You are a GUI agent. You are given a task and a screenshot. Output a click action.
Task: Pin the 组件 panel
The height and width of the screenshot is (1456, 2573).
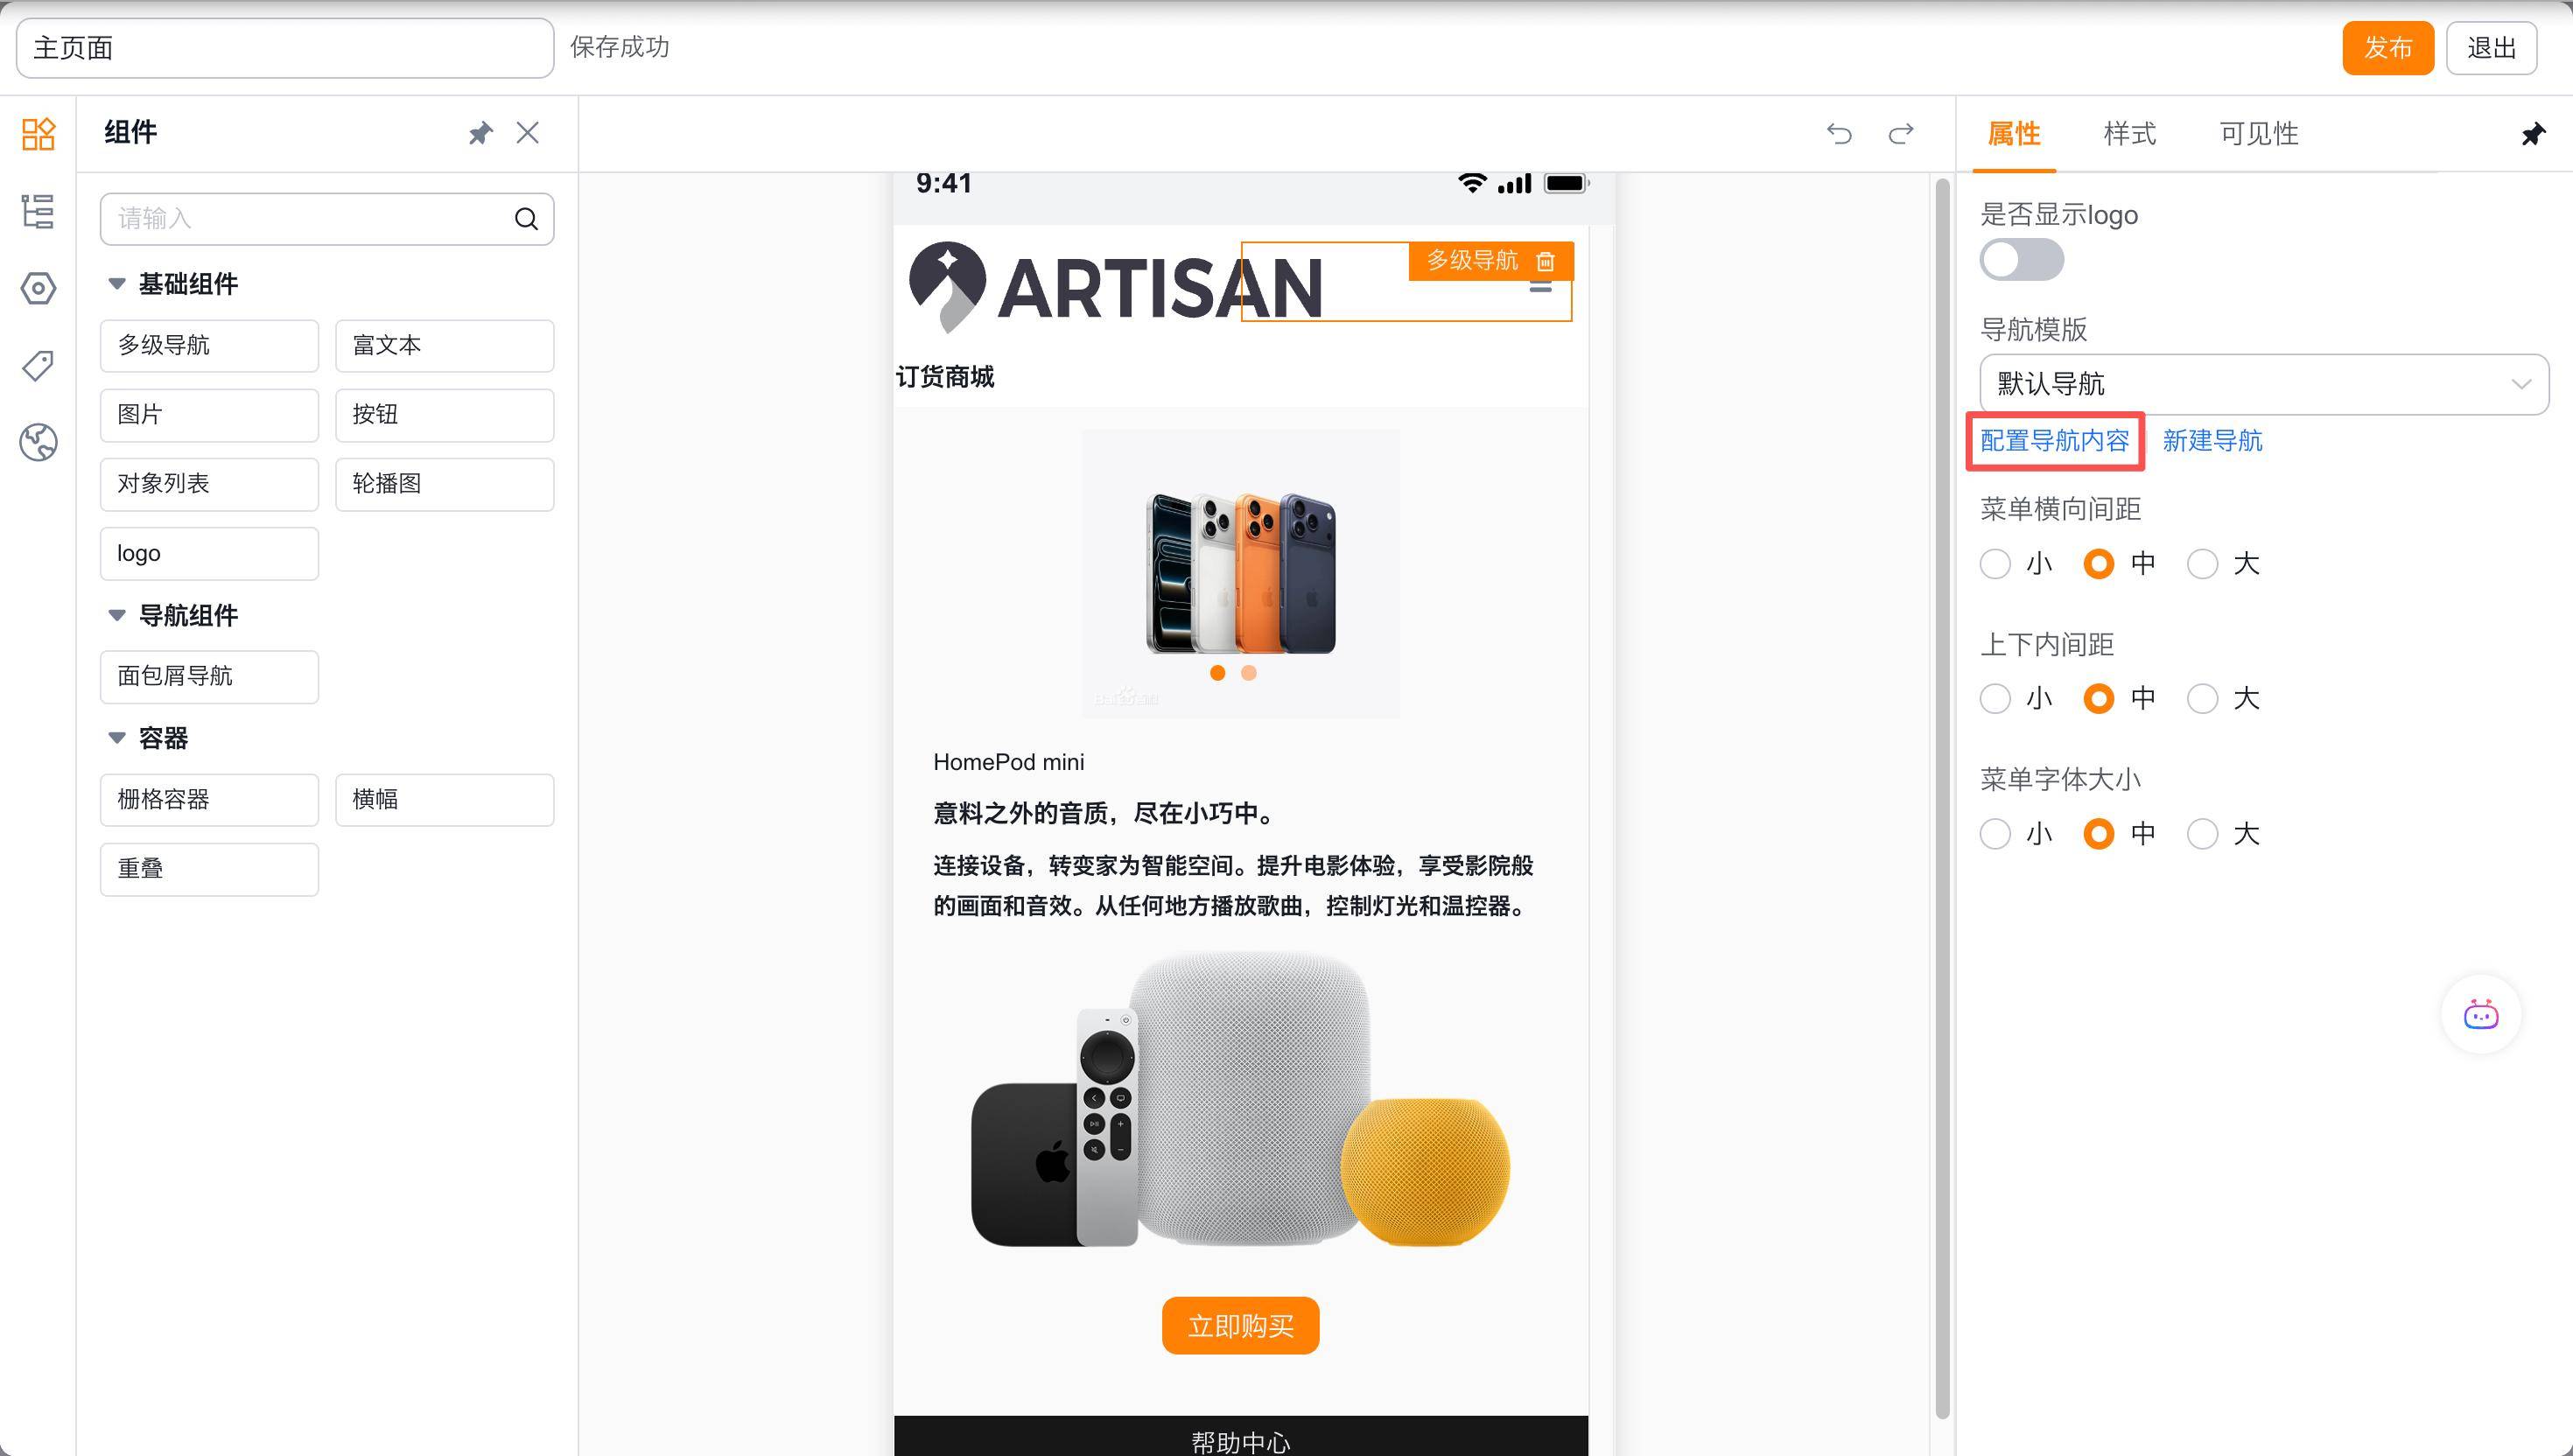click(x=481, y=133)
